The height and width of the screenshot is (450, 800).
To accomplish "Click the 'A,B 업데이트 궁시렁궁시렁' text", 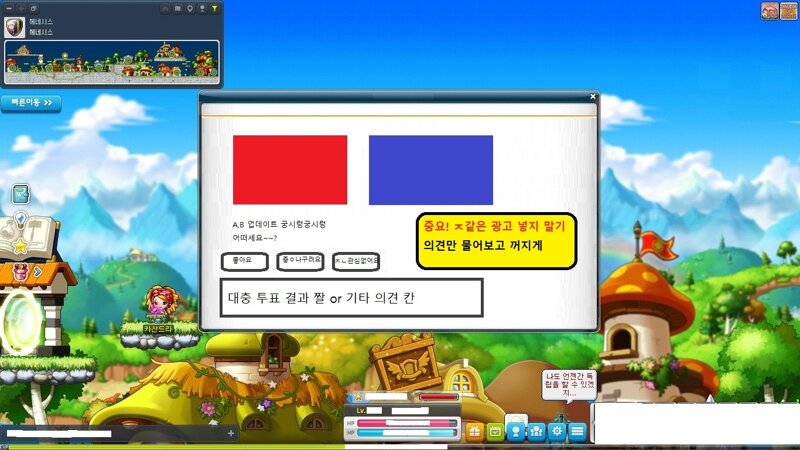I will pos(279,224).
